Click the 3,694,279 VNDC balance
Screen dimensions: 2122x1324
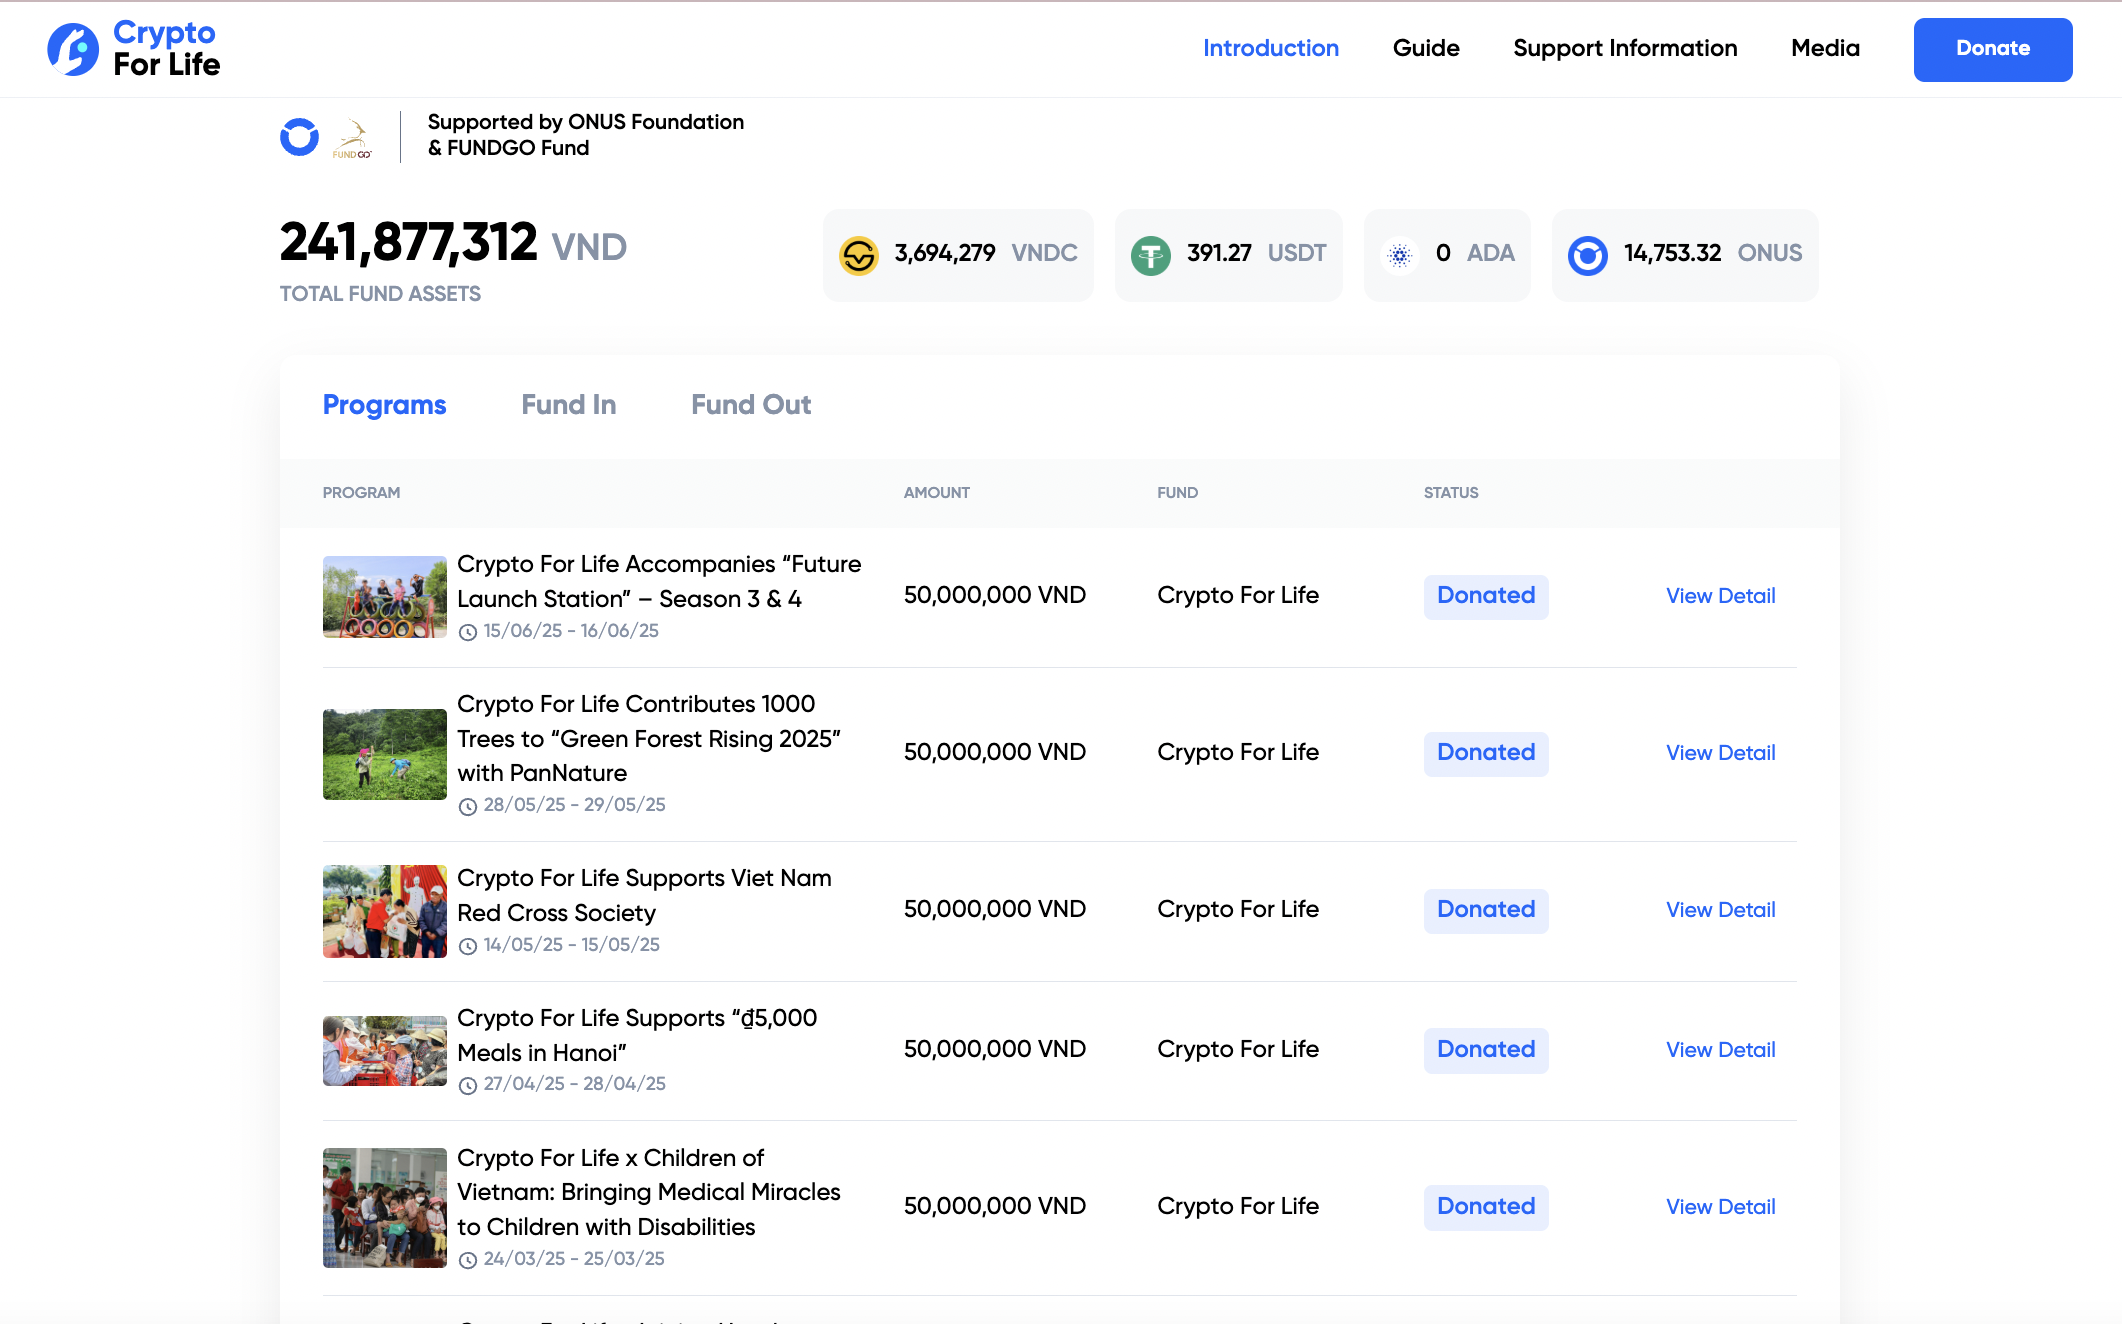point(985,253)
